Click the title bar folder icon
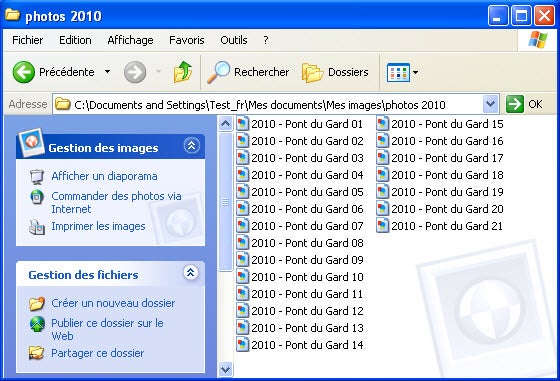The height and width of the screenshot is (381, 560). click(12, 15)
